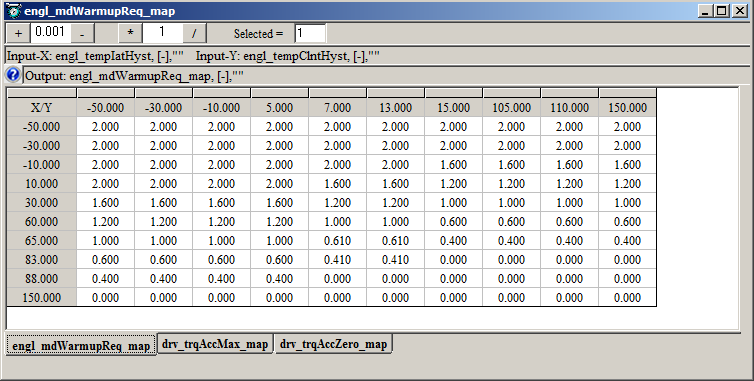
Task: Select row header 60.000
Action: point(41,221)
